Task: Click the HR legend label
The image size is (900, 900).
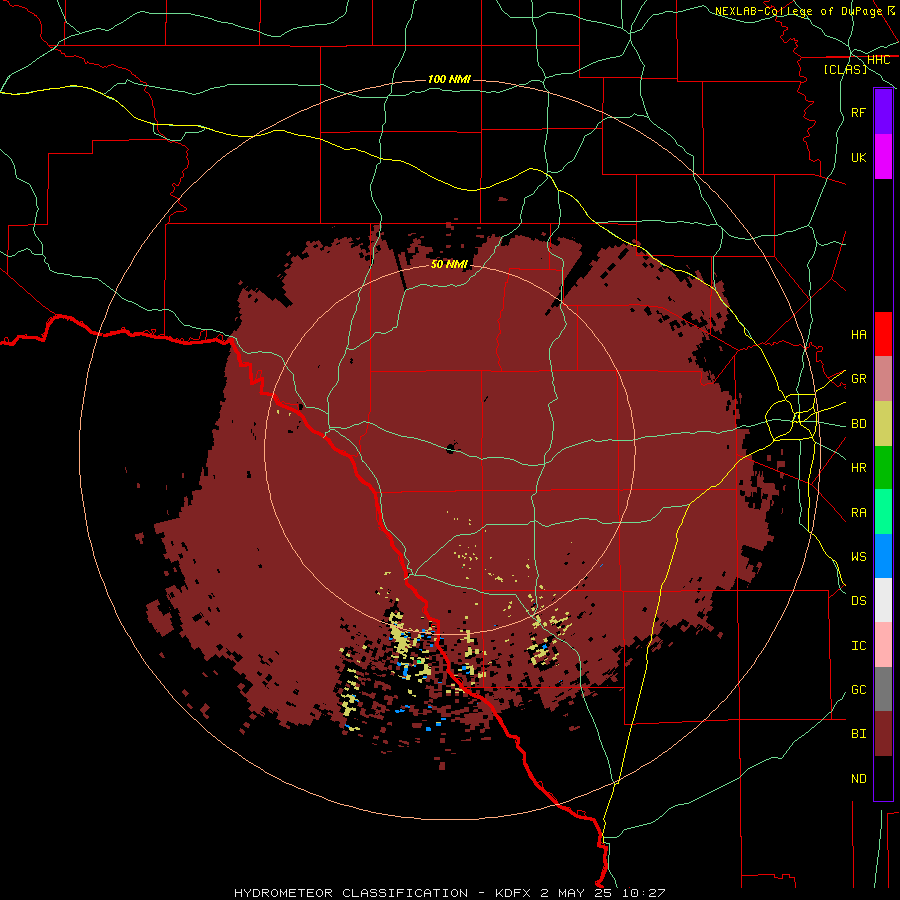Action: pyautogui.click(x=858, y=468)
